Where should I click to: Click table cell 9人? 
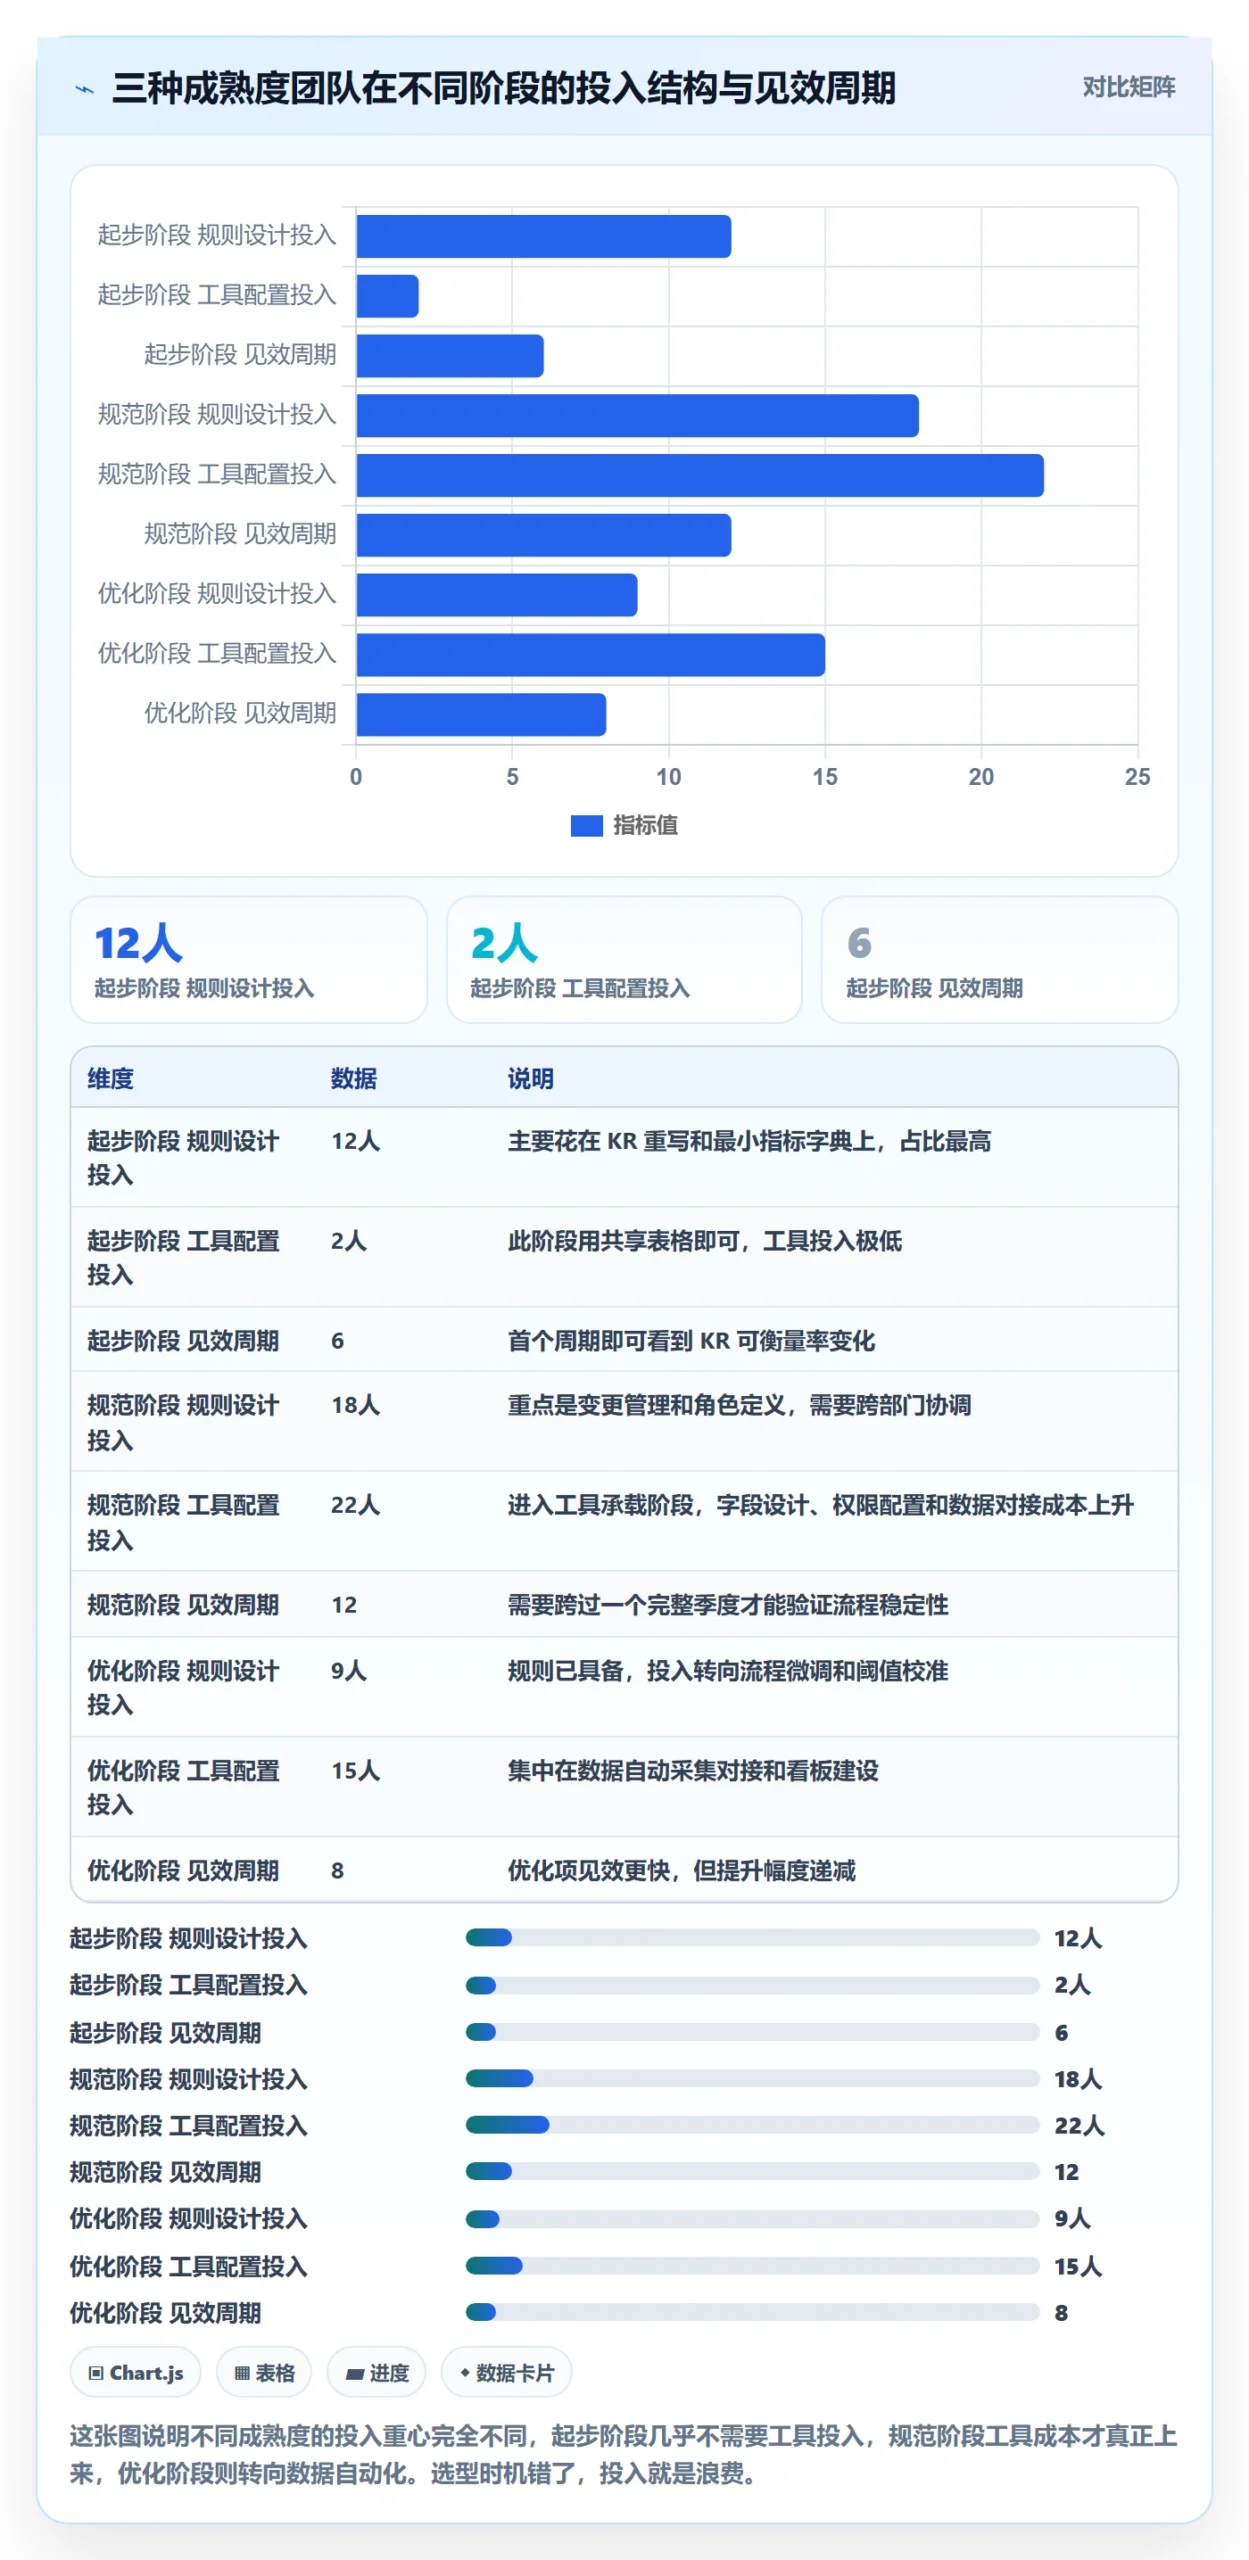click(x=349, y=1670)
